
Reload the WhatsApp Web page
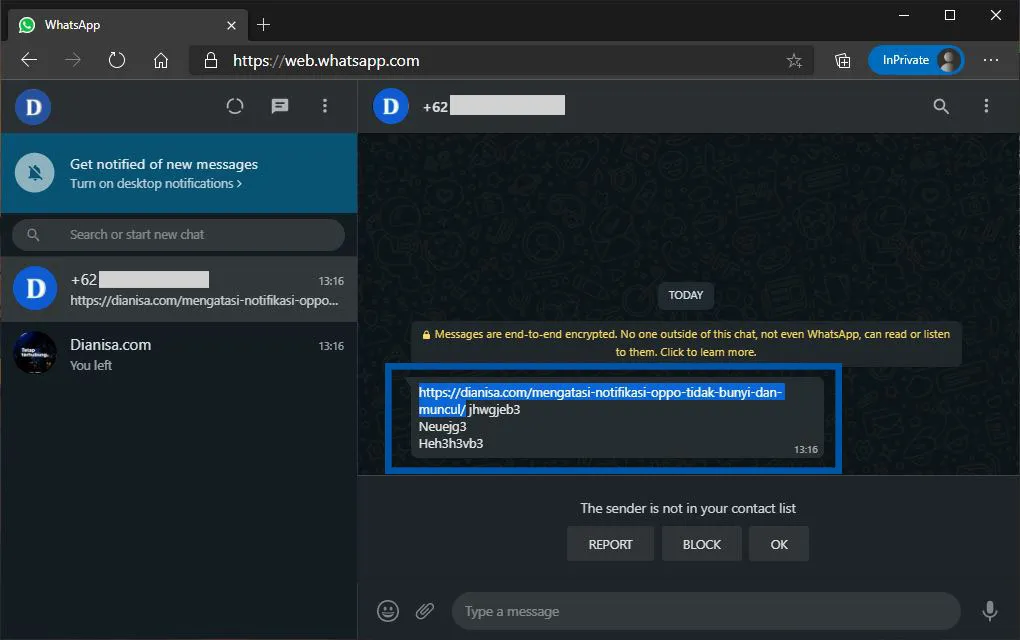[117, 60]
